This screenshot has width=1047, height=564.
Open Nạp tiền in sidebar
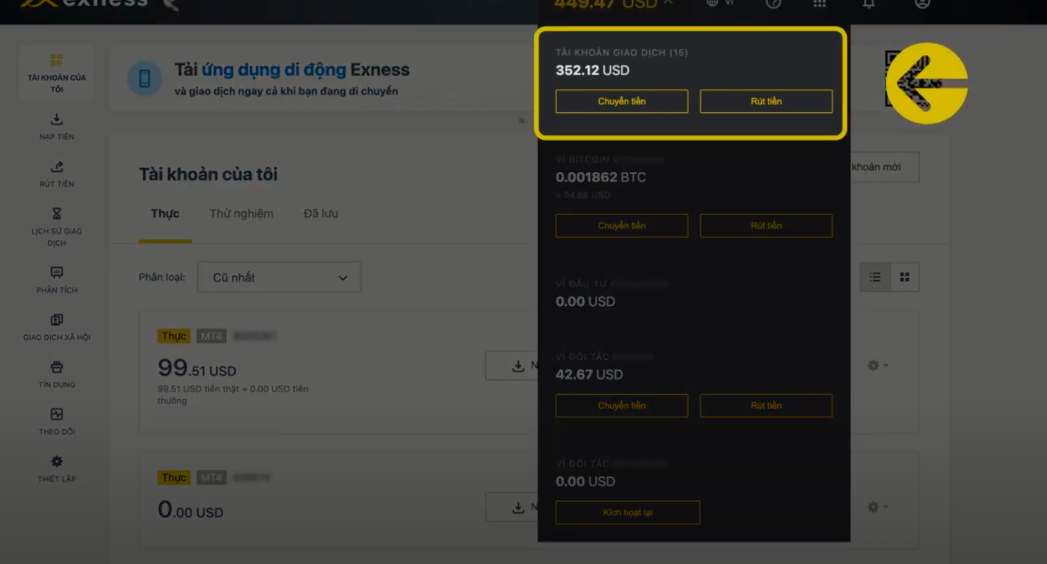[57, 127]
